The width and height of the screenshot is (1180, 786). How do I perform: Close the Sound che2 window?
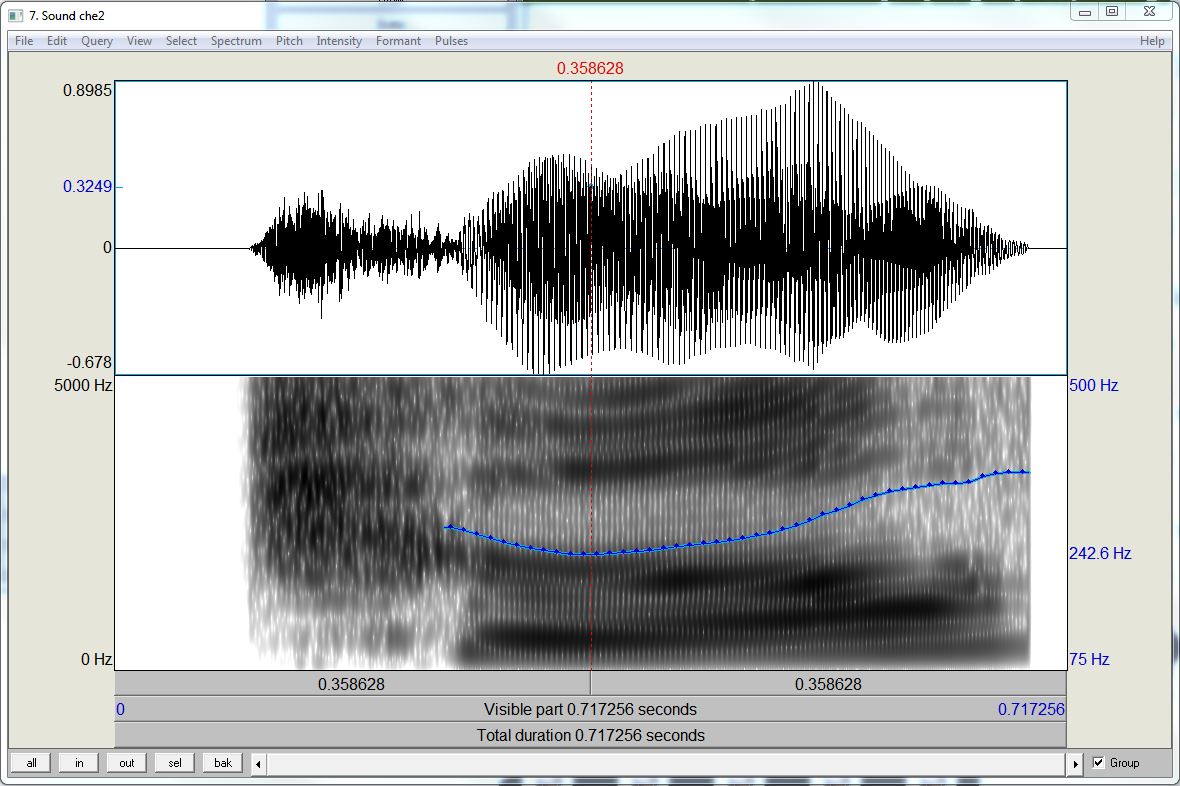tap(1149, 11)
